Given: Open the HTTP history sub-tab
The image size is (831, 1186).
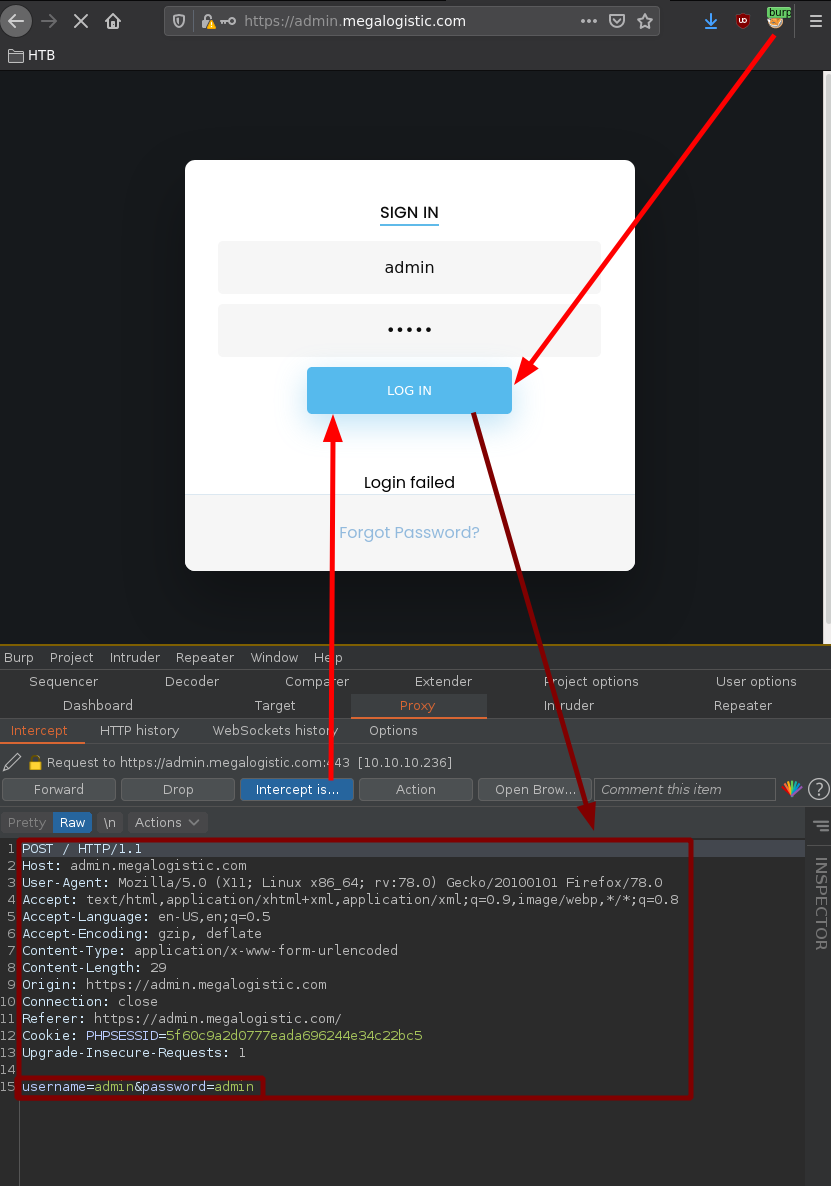Looking at the screenshot, I should [140, 731].
